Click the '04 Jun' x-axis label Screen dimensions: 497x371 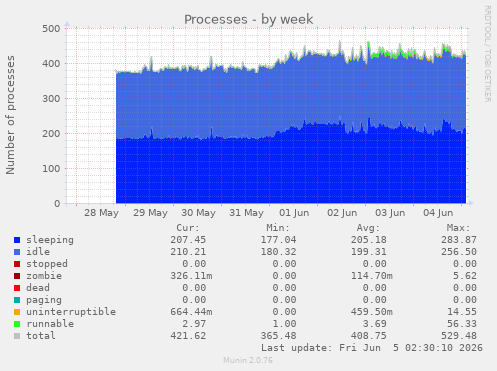pyautogui.click(x=438, y=213)
